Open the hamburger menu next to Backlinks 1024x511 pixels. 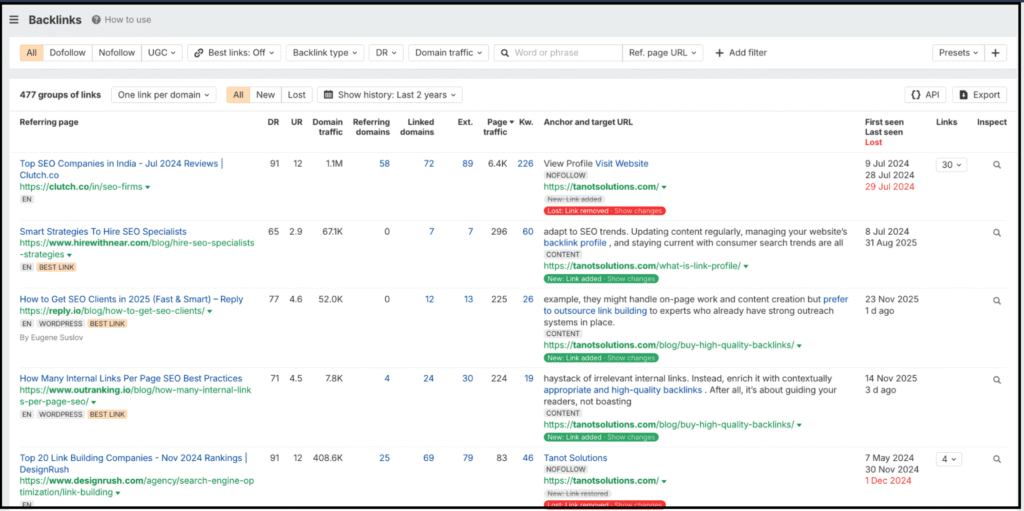(14, 20)
